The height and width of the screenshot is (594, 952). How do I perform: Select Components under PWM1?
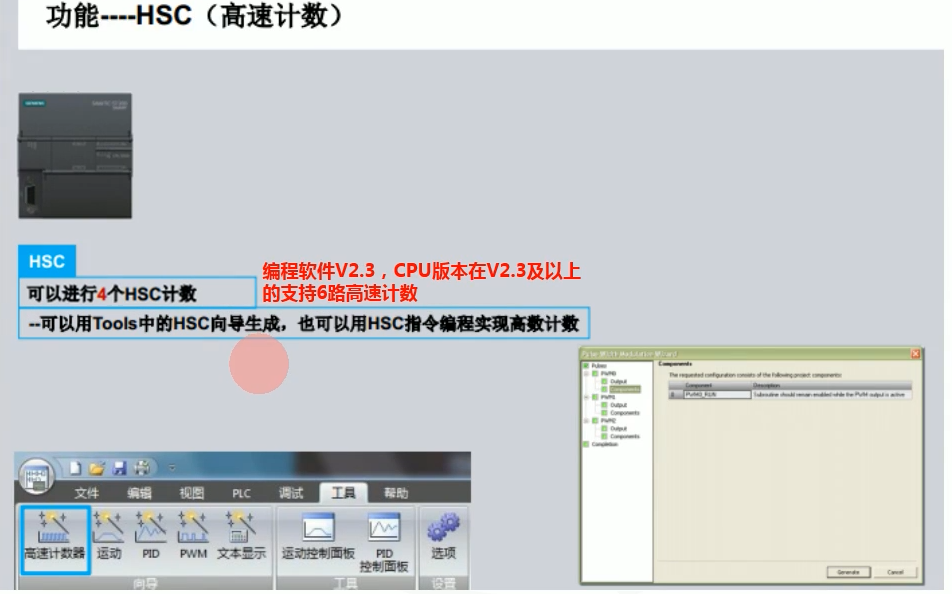(625, 413)
